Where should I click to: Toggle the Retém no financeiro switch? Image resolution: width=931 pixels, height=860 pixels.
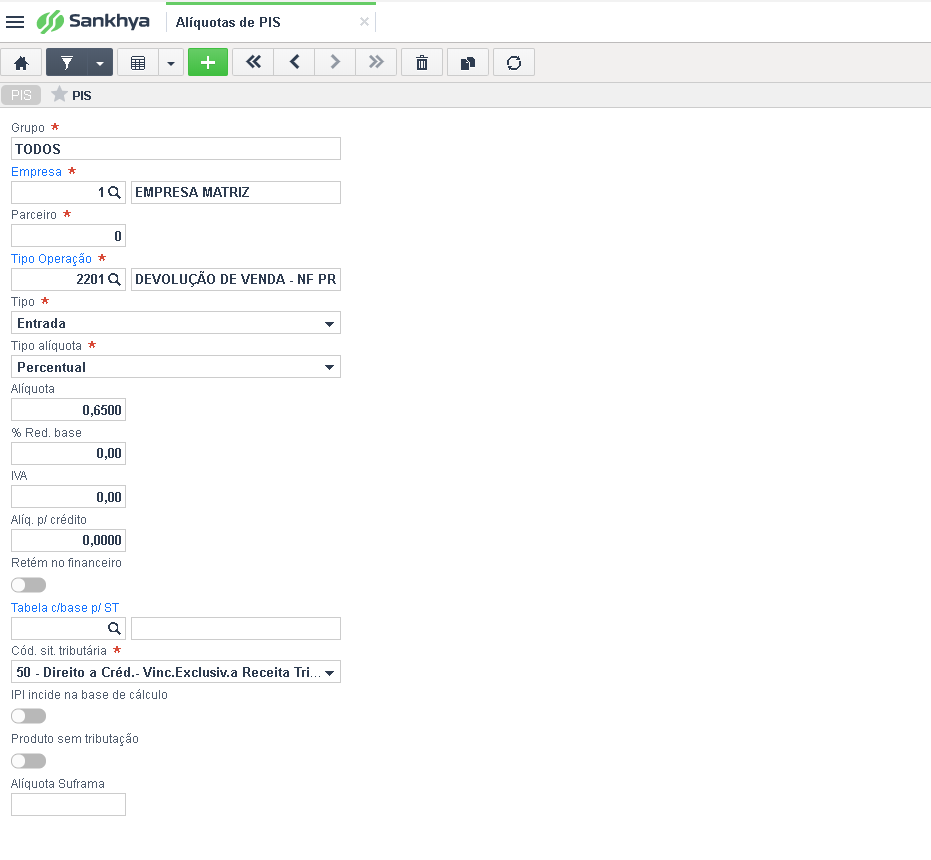pos(28,585)
